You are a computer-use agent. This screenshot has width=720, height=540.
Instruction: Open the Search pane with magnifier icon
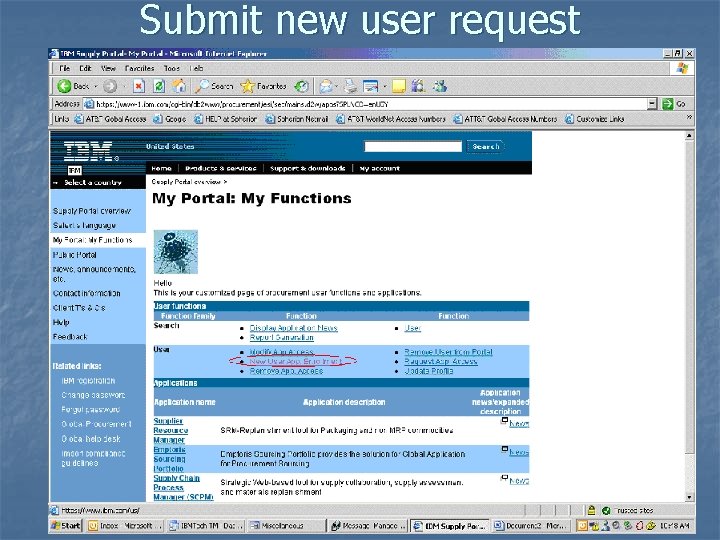(214, 86)
